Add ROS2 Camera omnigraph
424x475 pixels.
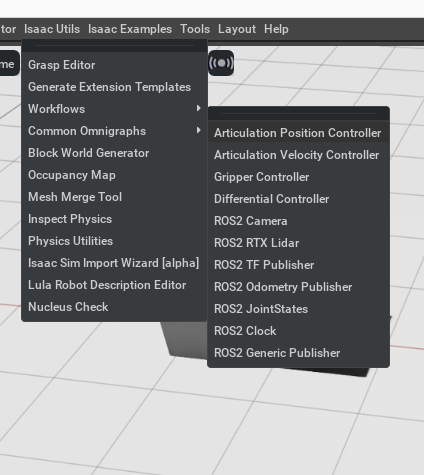[x=298, y=221]
